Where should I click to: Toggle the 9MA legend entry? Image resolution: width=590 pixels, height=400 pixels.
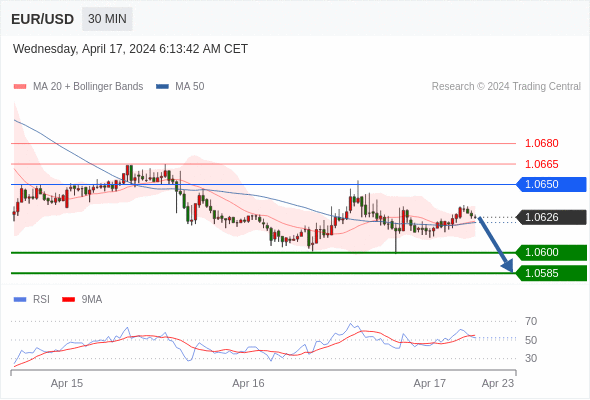tap(82, 300)
